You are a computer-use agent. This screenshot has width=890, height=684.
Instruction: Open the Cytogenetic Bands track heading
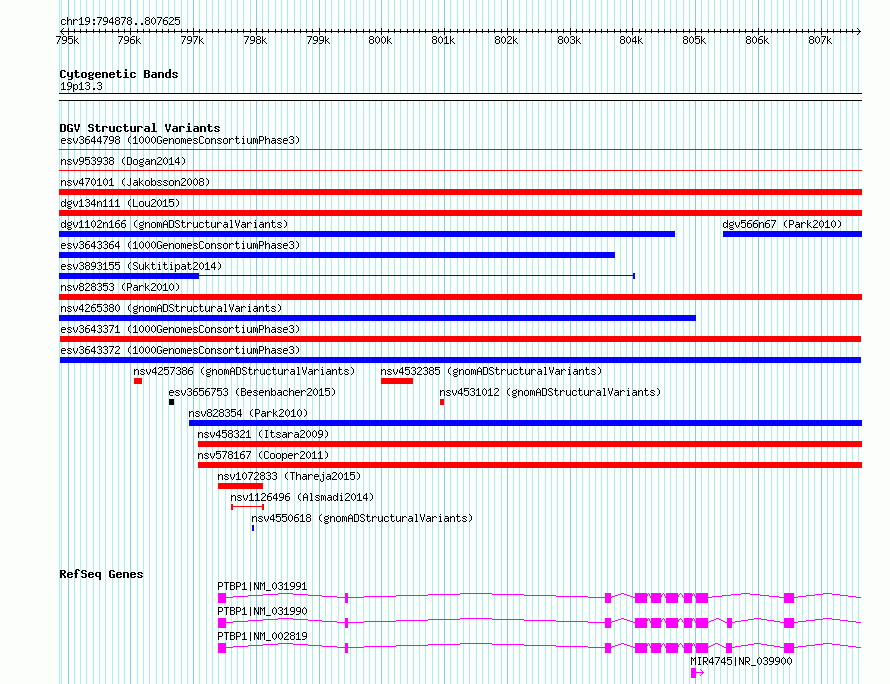tap(119, 74)
